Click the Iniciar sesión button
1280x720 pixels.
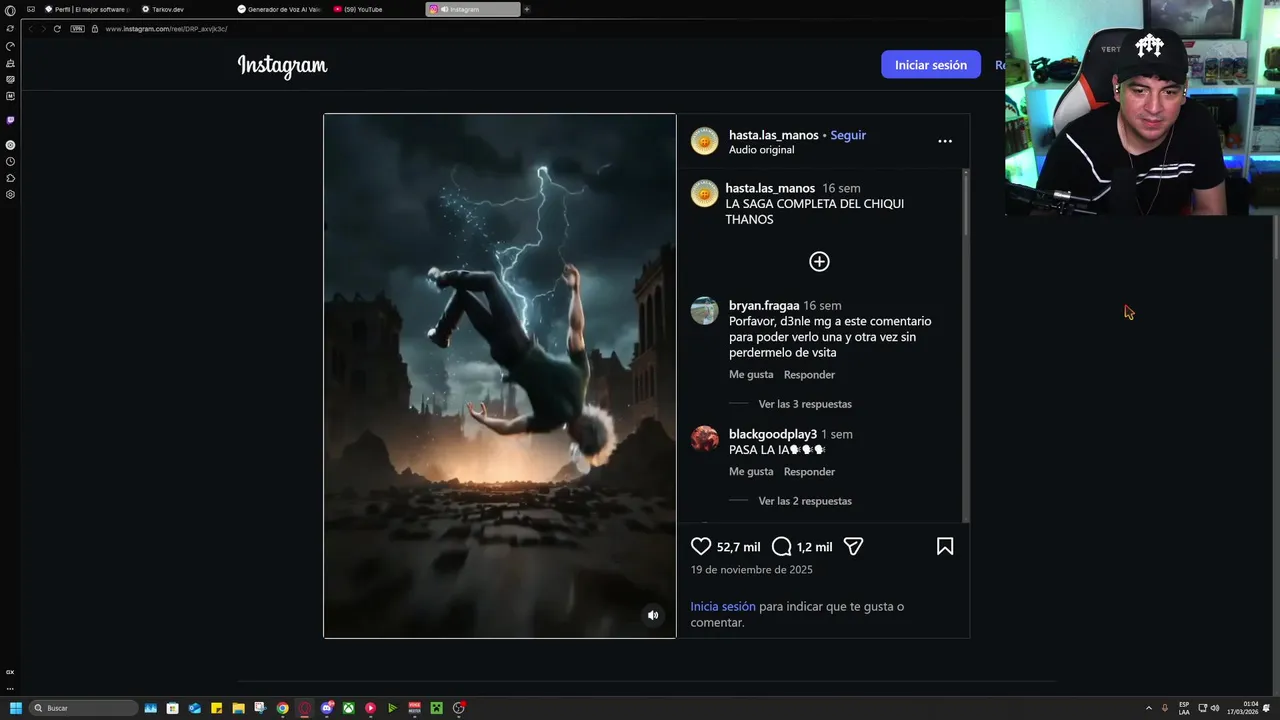point(931,65)
